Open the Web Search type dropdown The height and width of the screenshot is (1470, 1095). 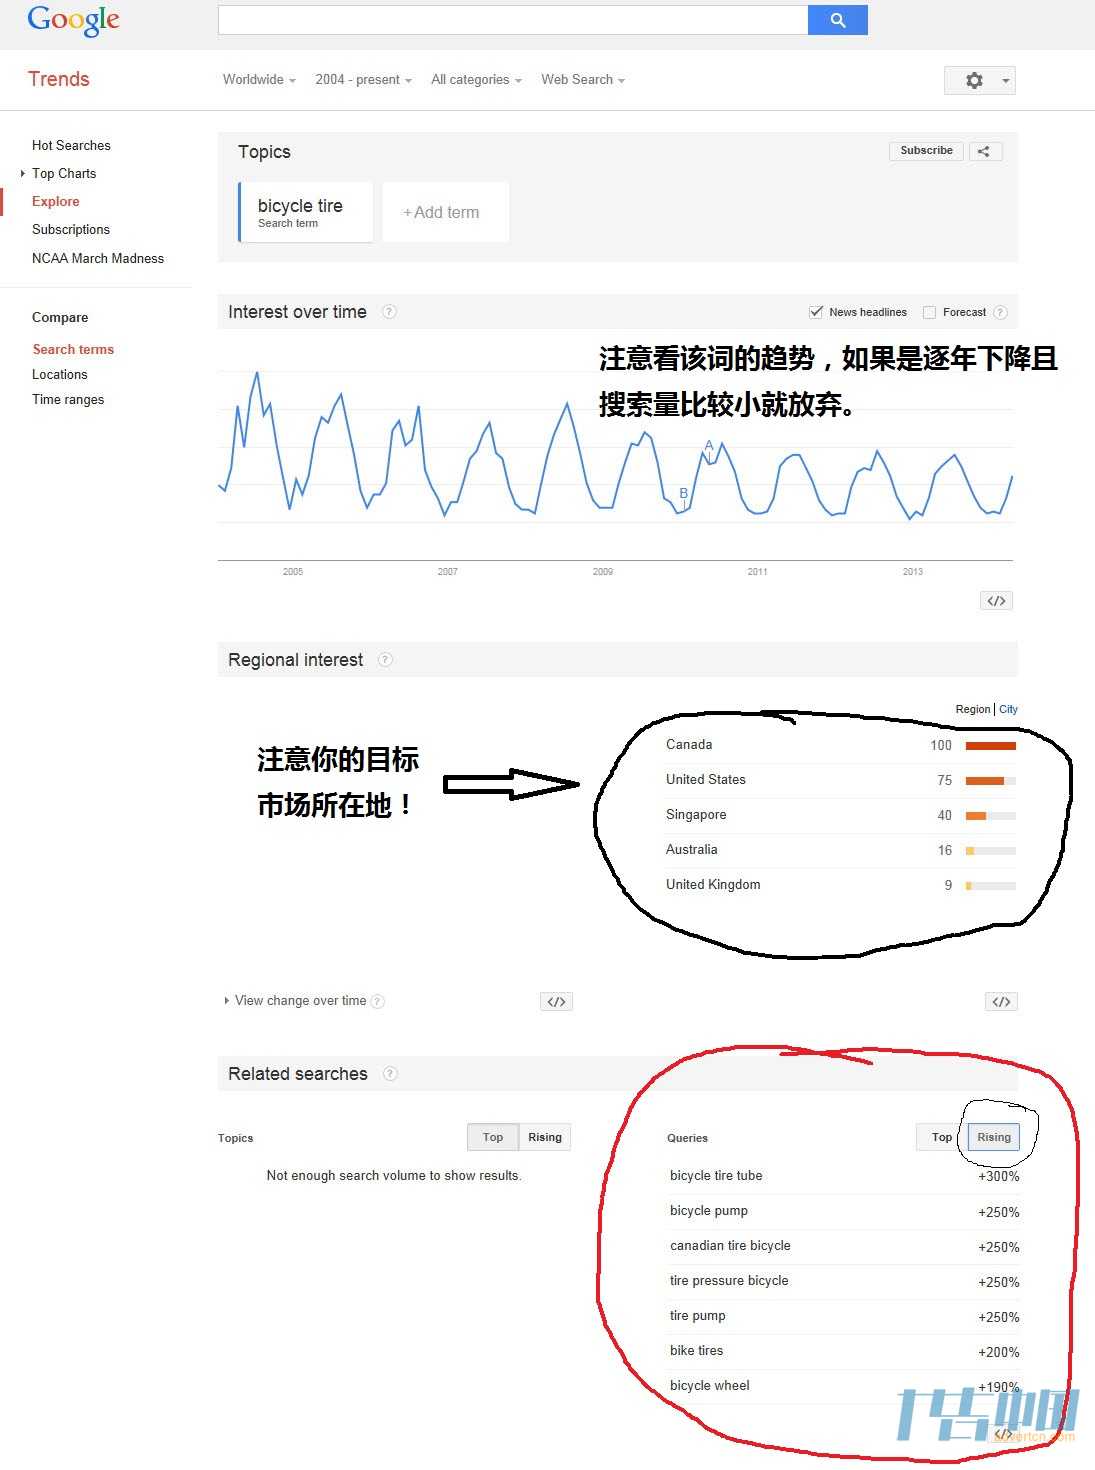[x=583, y=80]
